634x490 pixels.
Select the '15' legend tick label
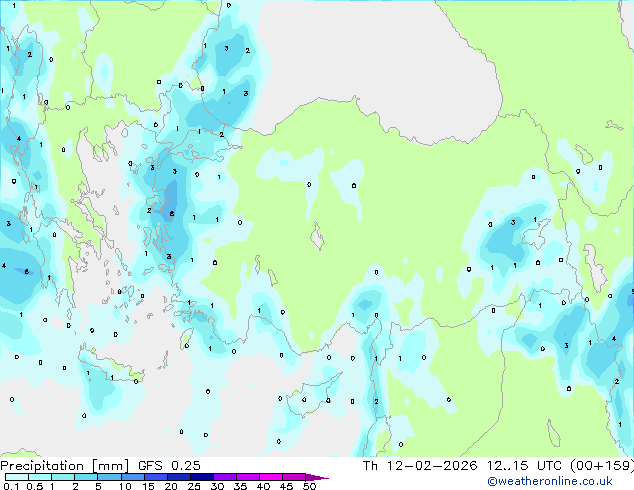click(x=148, y=486)
